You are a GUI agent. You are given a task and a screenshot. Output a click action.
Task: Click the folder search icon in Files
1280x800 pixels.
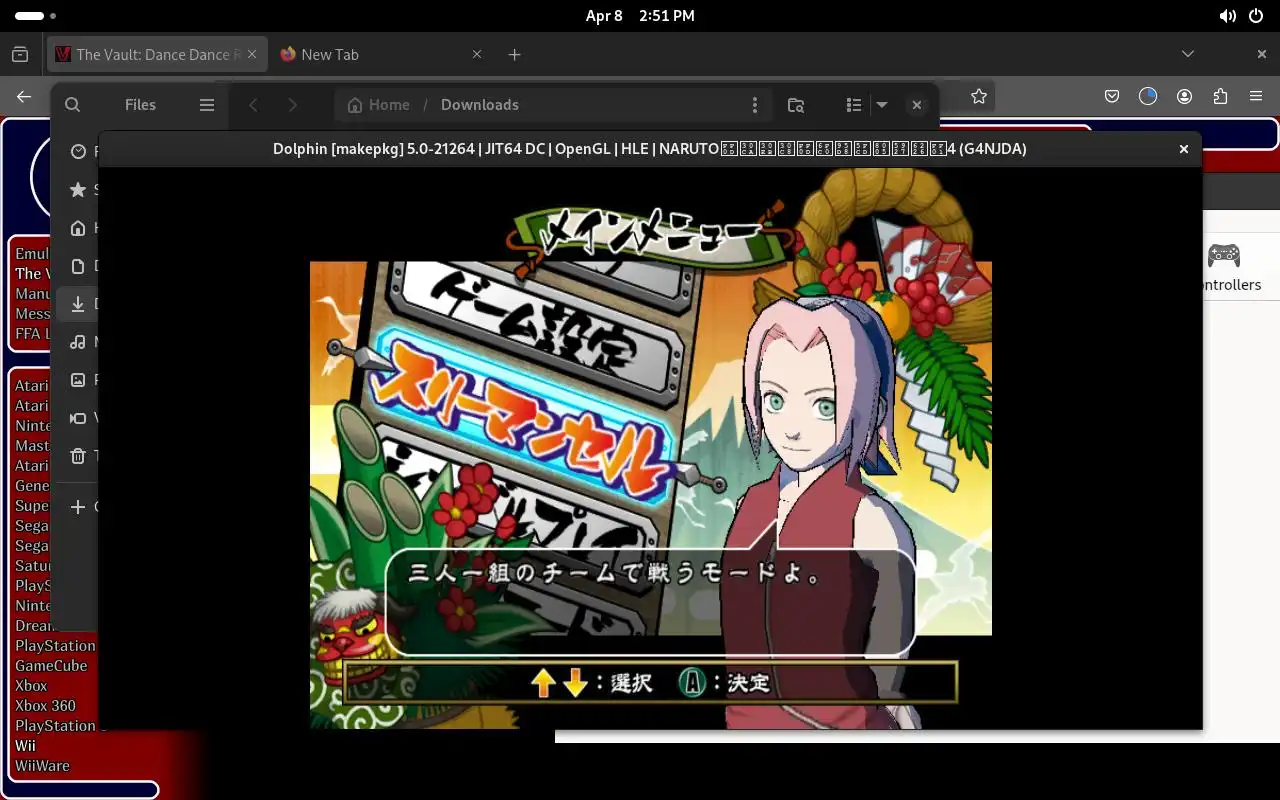tap(796, 105)
